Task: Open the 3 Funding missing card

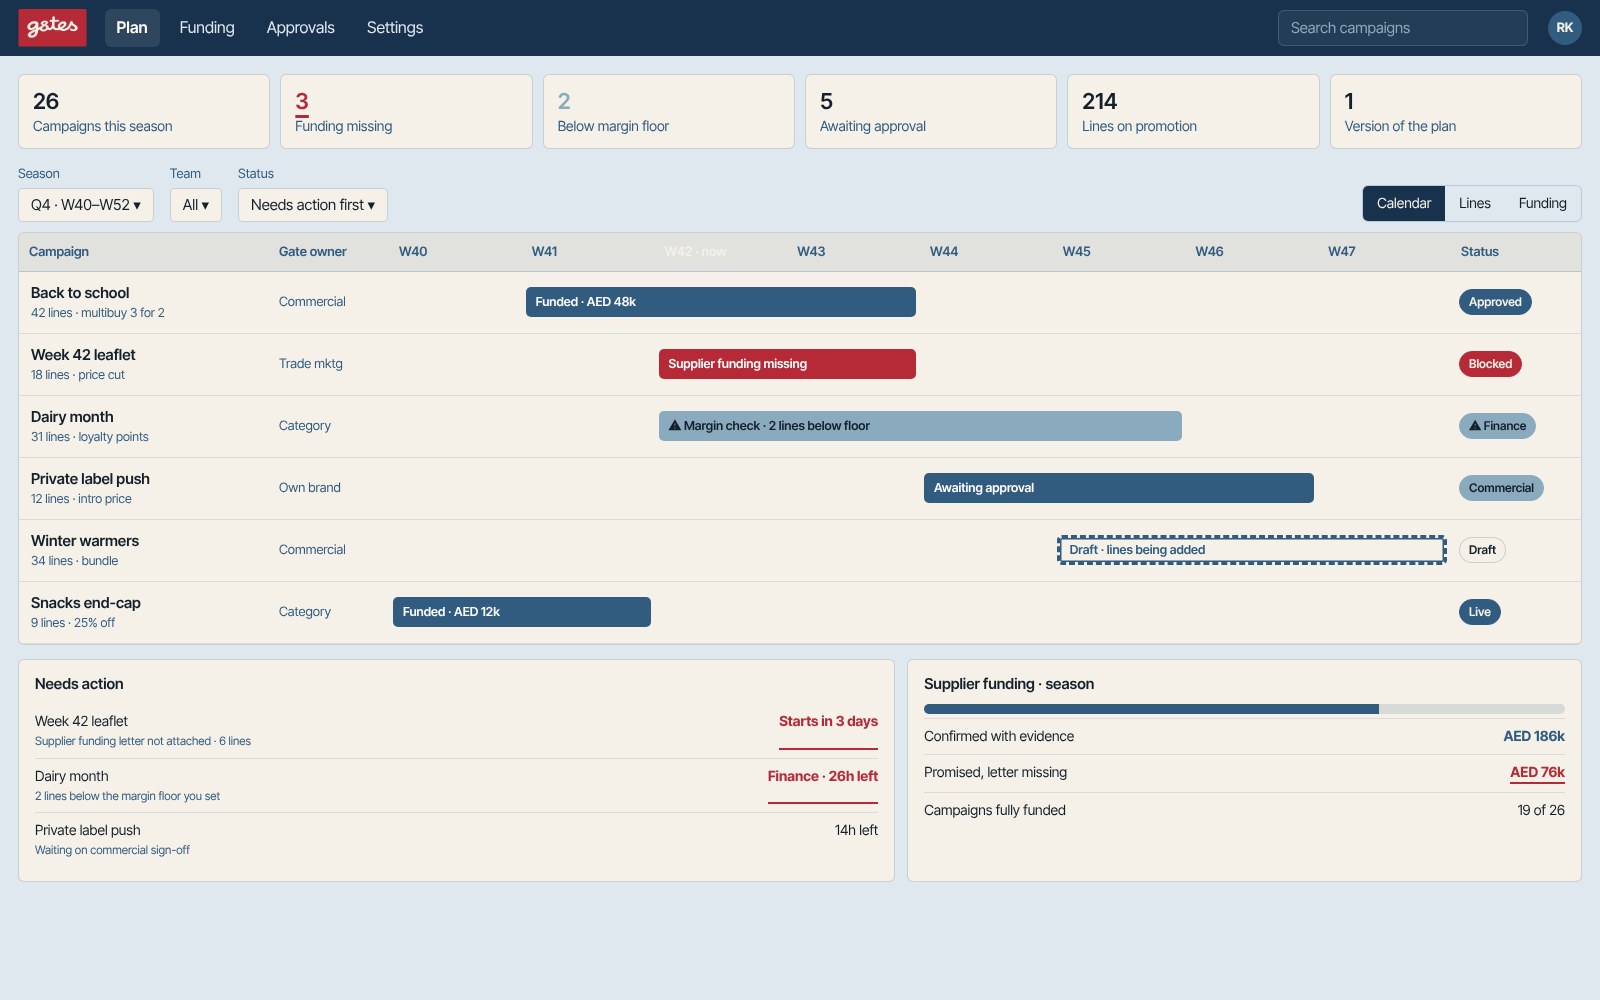Action: coord(406,112)
